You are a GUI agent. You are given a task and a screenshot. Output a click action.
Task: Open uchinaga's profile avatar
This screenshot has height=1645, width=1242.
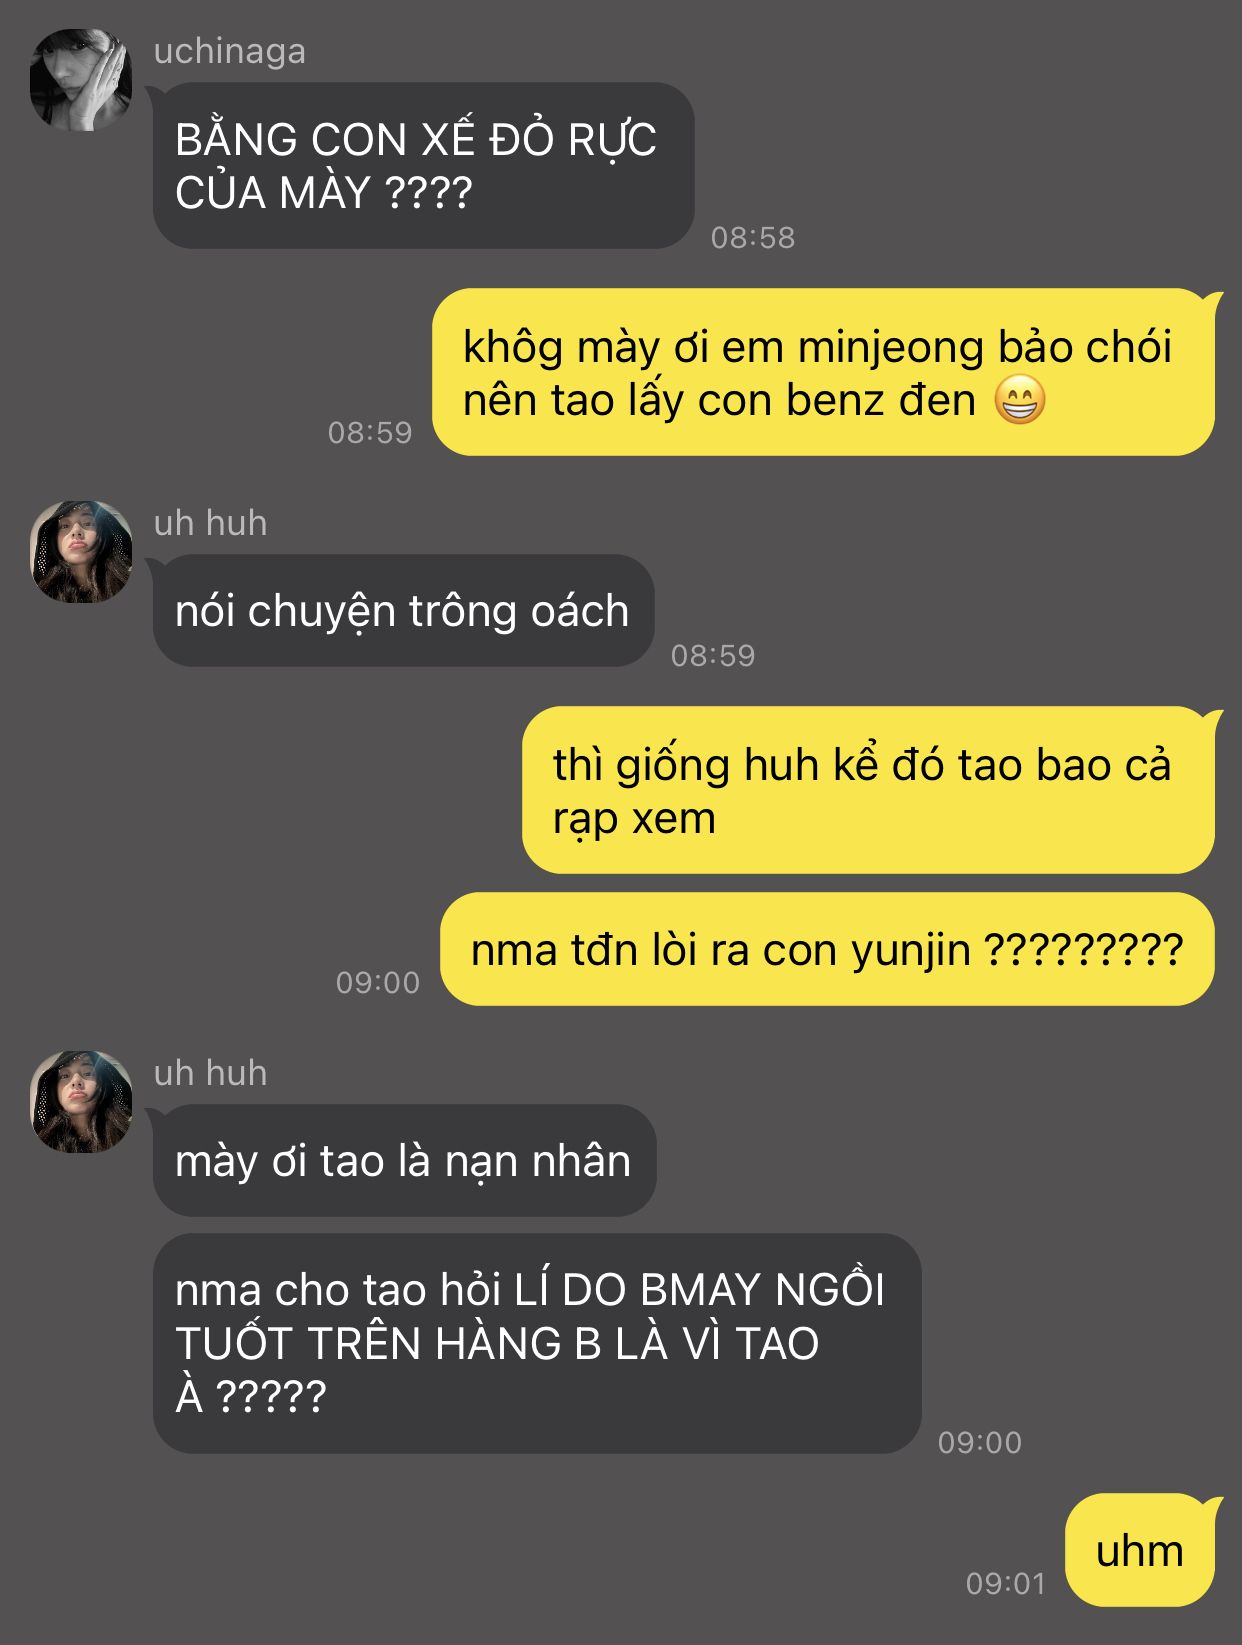click(x=81, y=80)
